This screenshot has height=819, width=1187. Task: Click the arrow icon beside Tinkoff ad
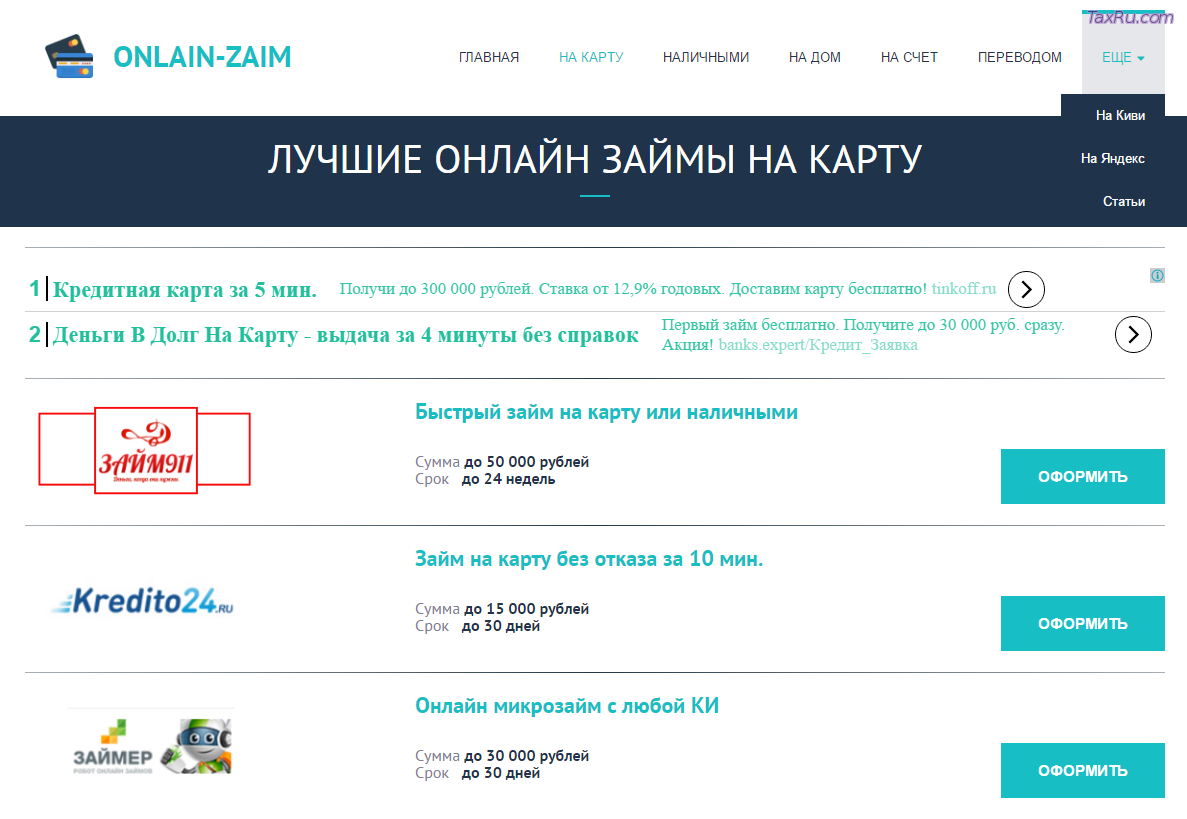(1026, 290)
